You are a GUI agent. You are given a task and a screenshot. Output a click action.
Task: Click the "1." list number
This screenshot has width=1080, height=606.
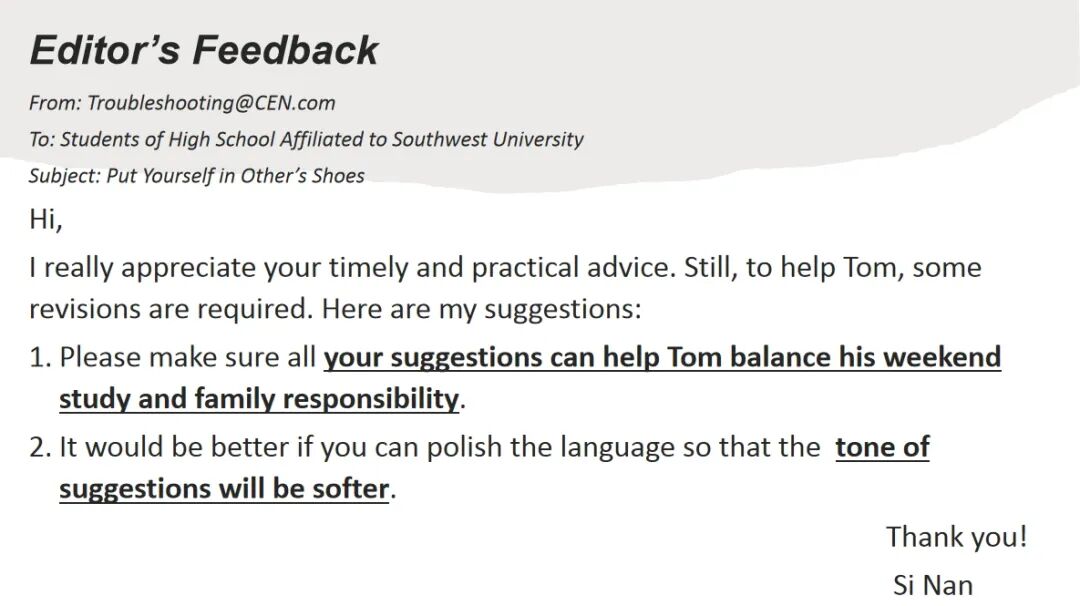coord(40,358)
